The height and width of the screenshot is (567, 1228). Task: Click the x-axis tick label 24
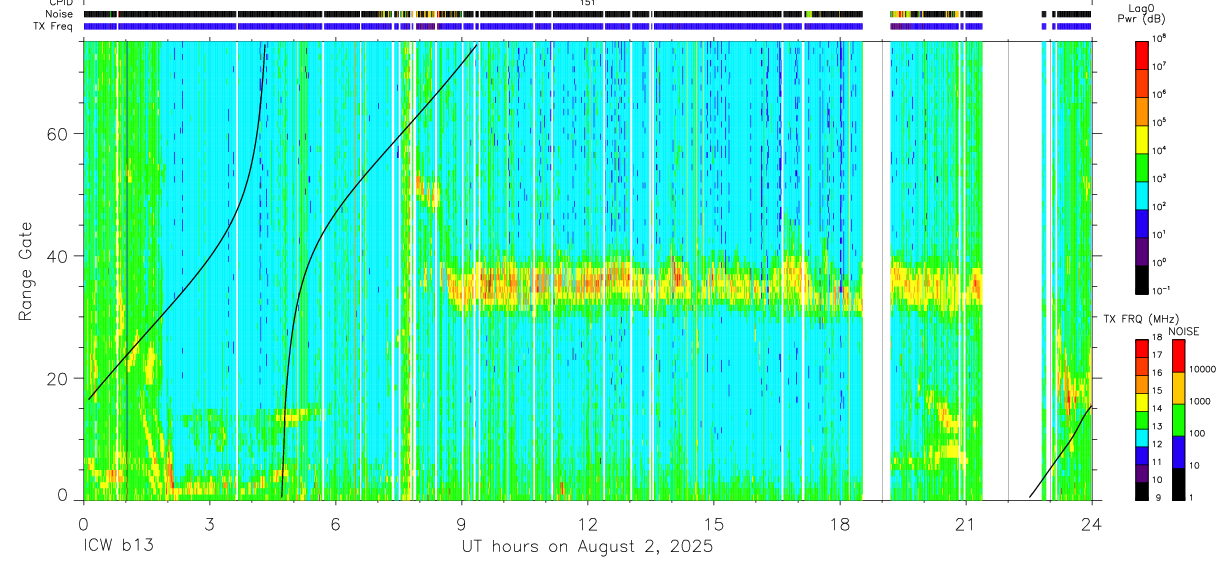tap(1092, 524)
